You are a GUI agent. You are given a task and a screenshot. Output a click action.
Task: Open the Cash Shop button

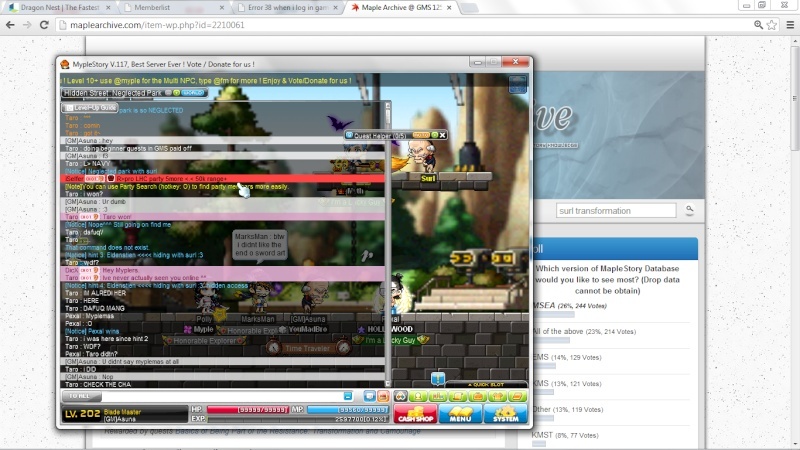415,414
